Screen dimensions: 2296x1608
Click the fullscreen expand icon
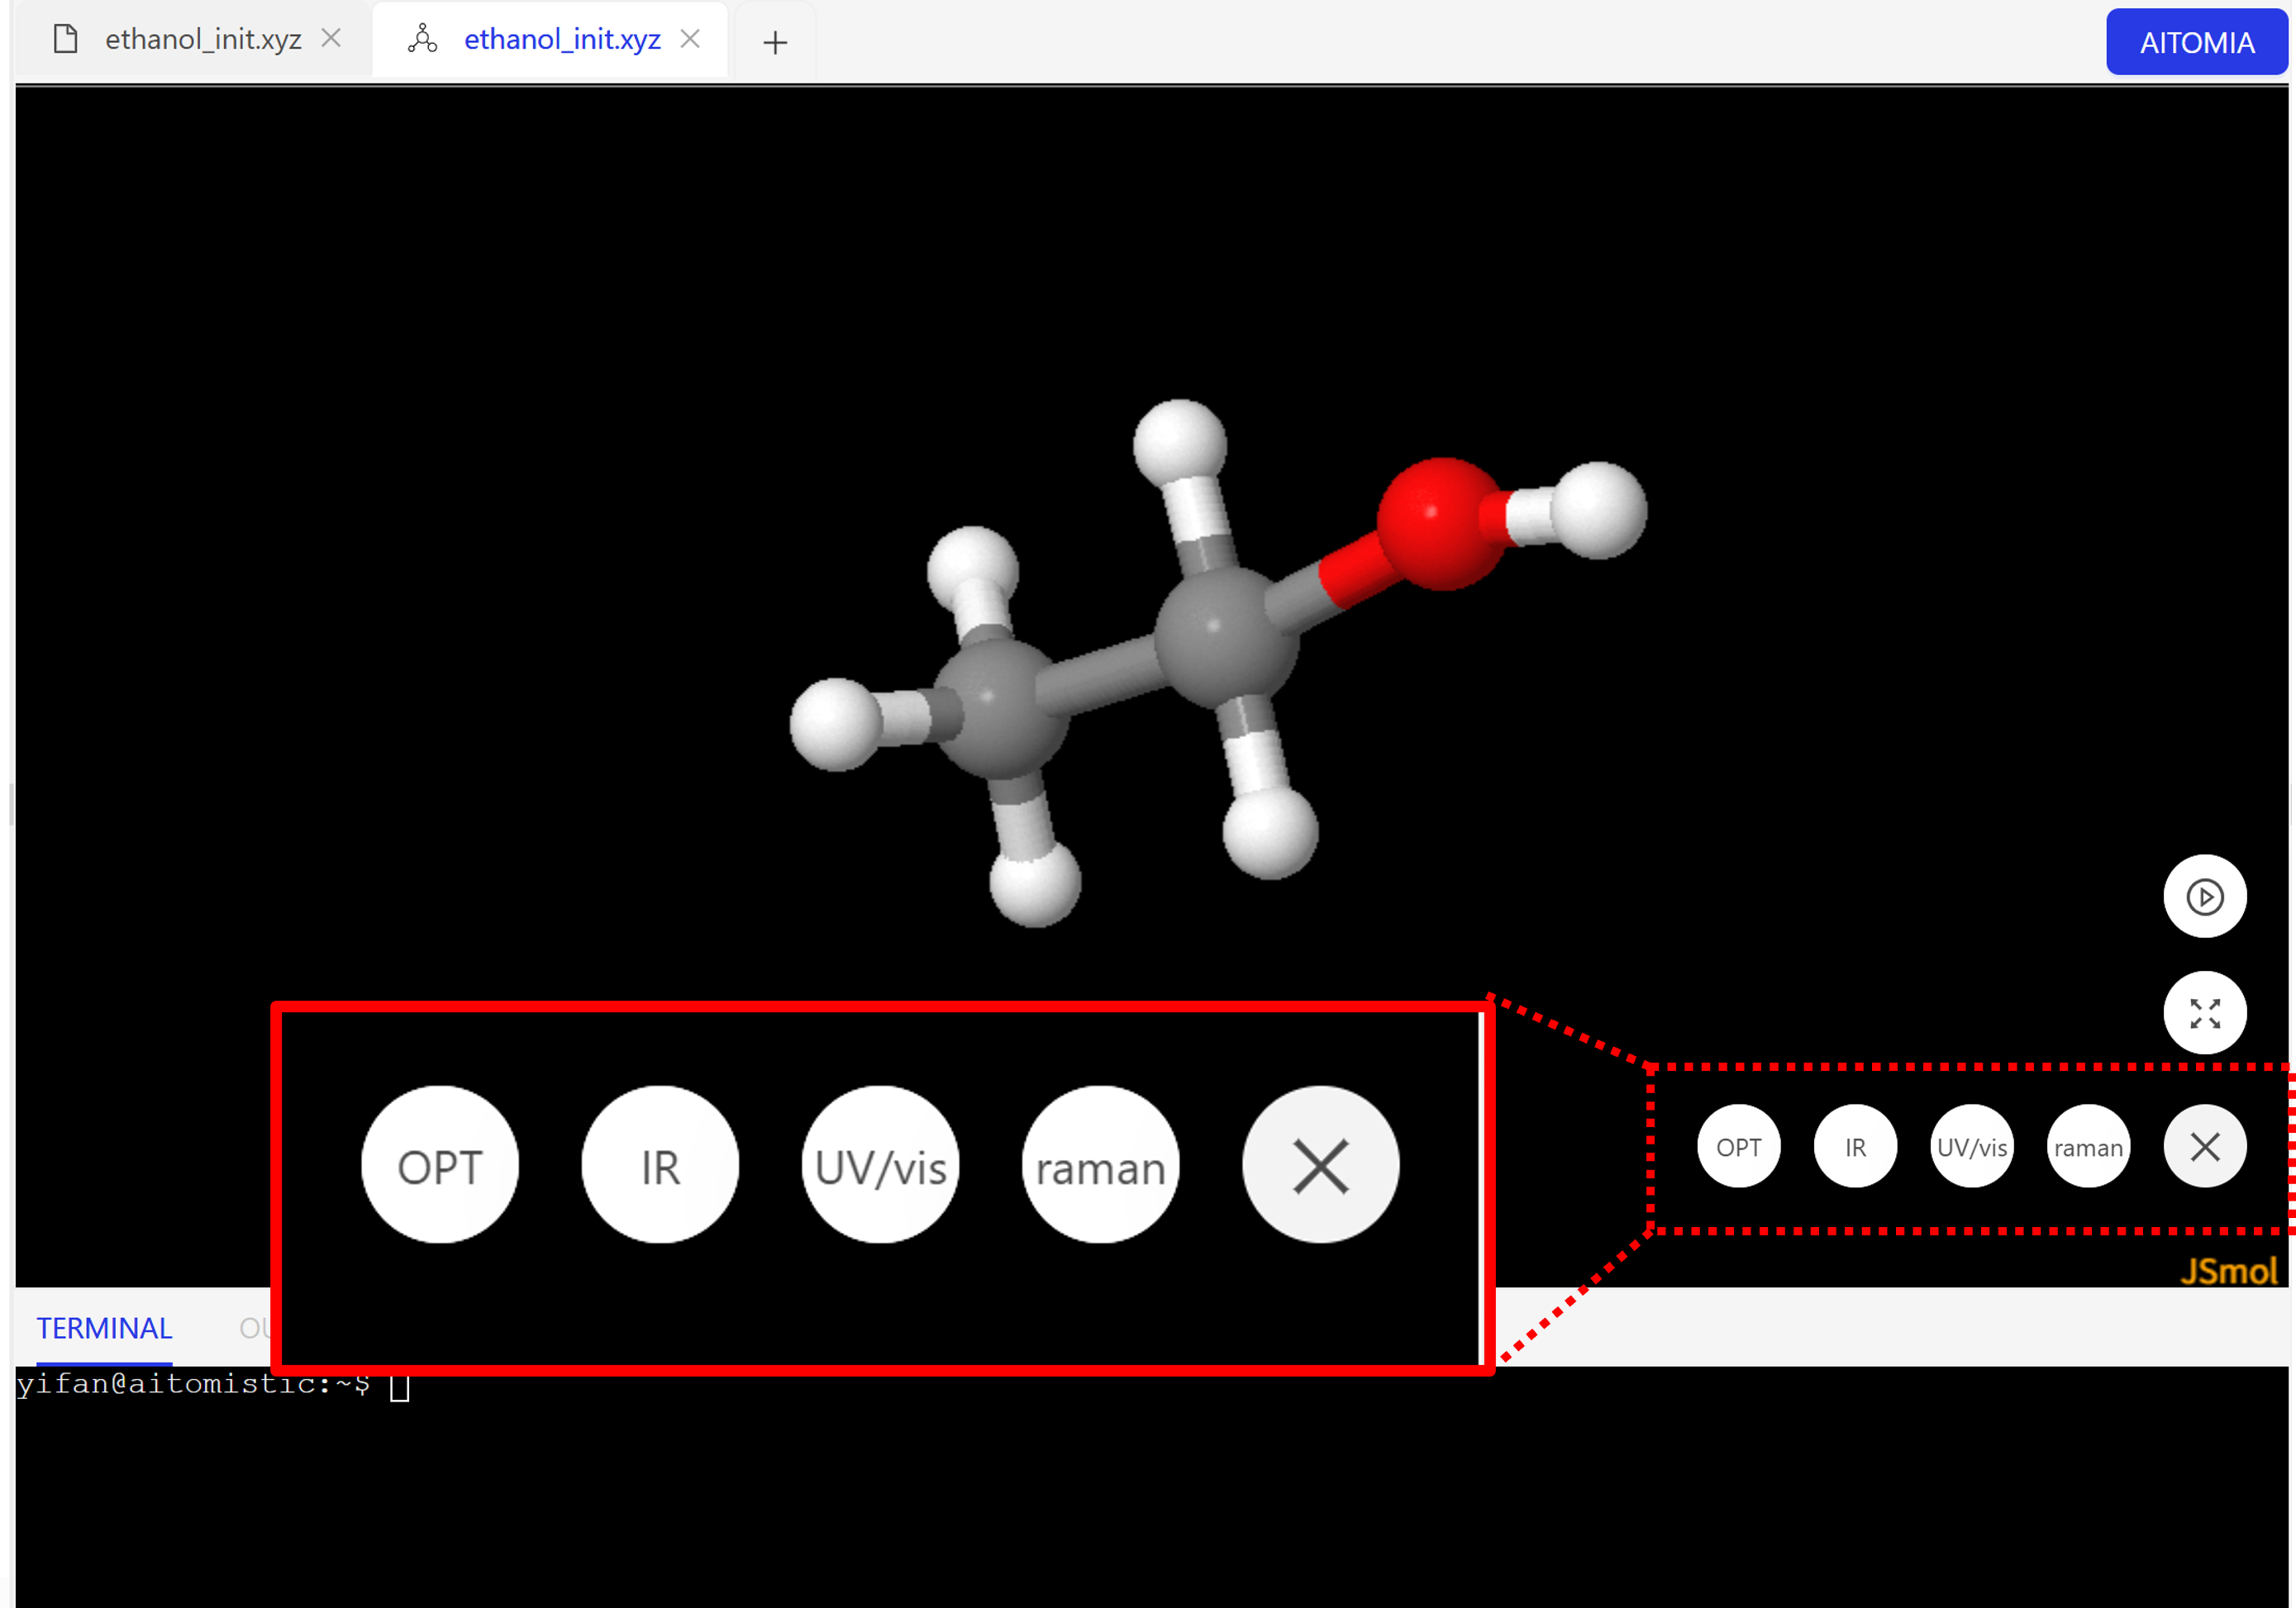(x=2204, y=1013)
